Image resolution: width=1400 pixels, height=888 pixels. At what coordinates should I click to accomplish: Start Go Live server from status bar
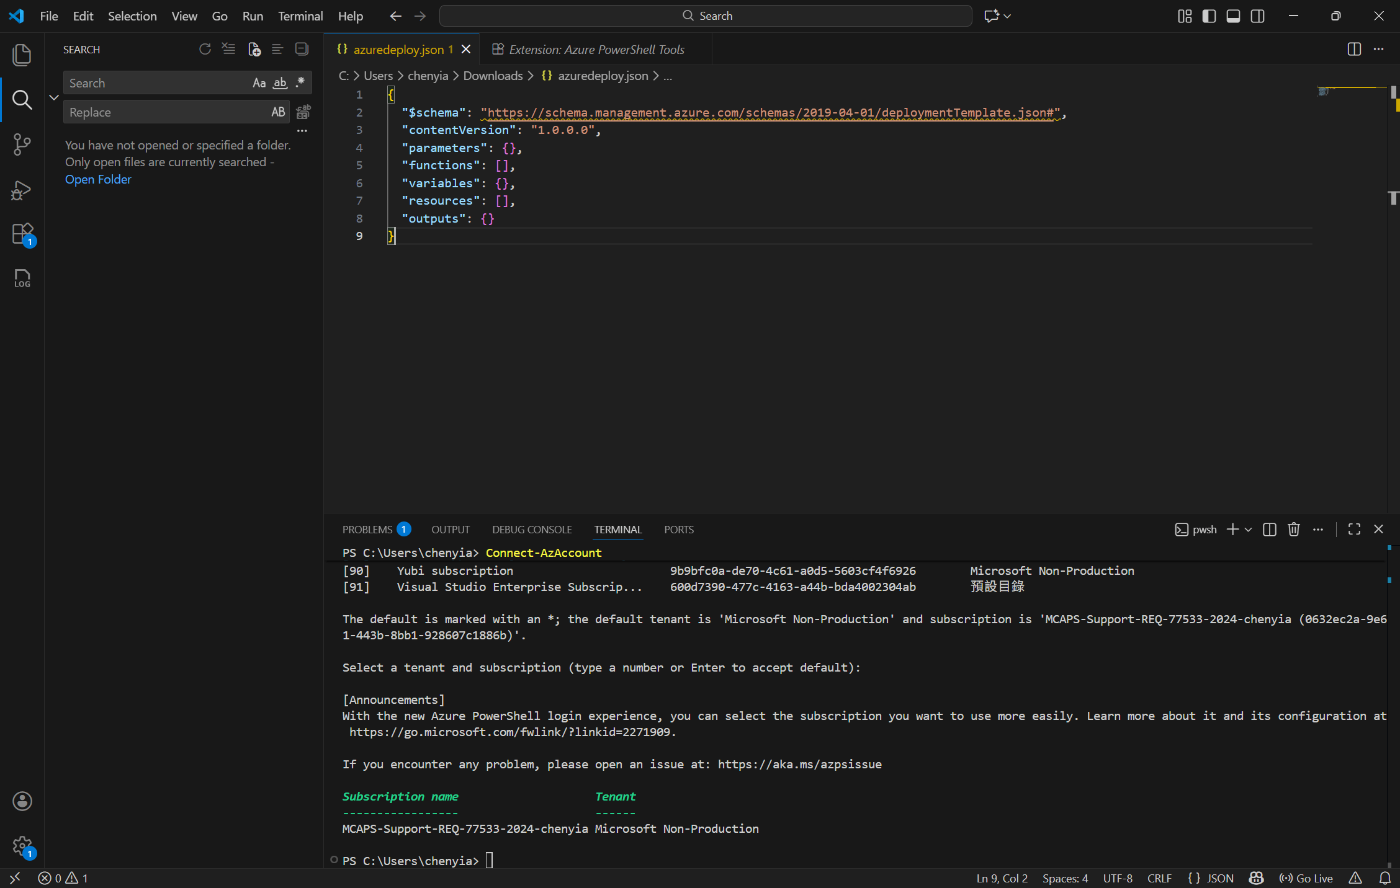1306,878
